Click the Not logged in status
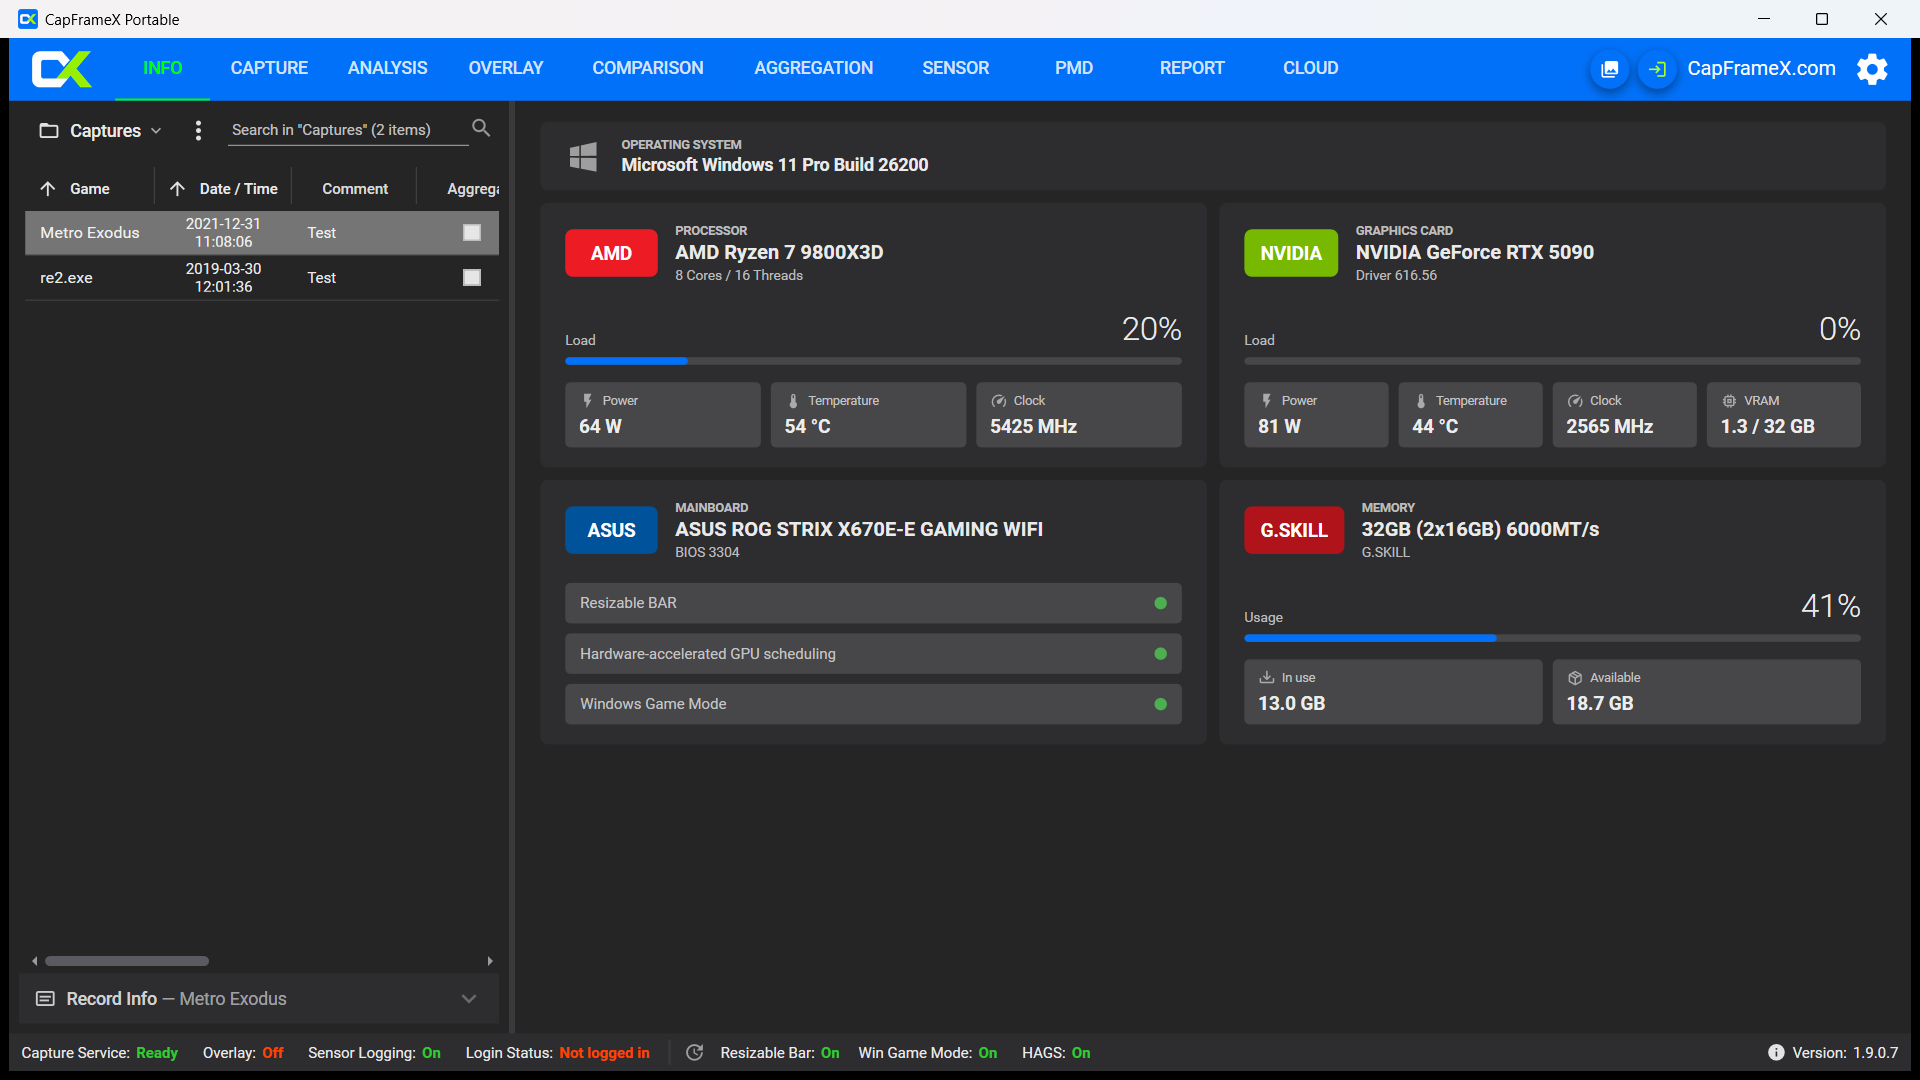 click(x=604, y=1052)
